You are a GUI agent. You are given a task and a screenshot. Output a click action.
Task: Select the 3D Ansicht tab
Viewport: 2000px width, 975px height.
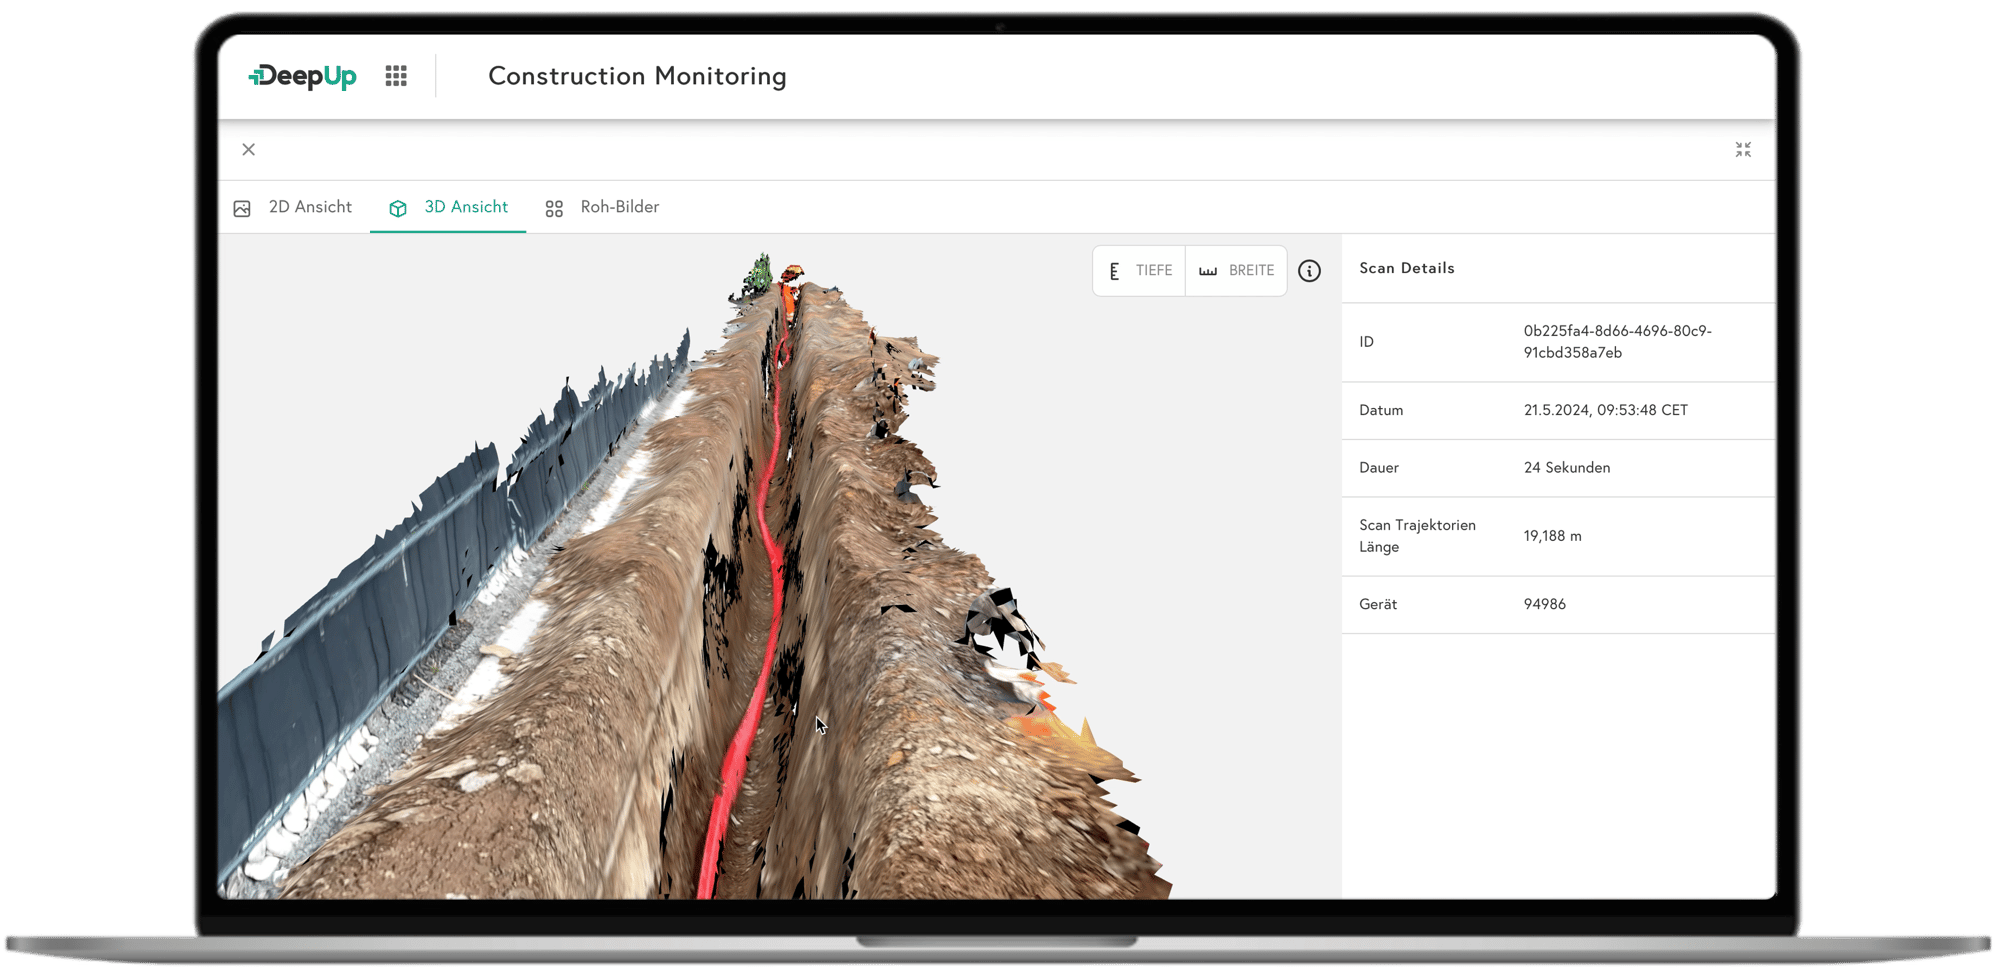(x=448, y=207)
